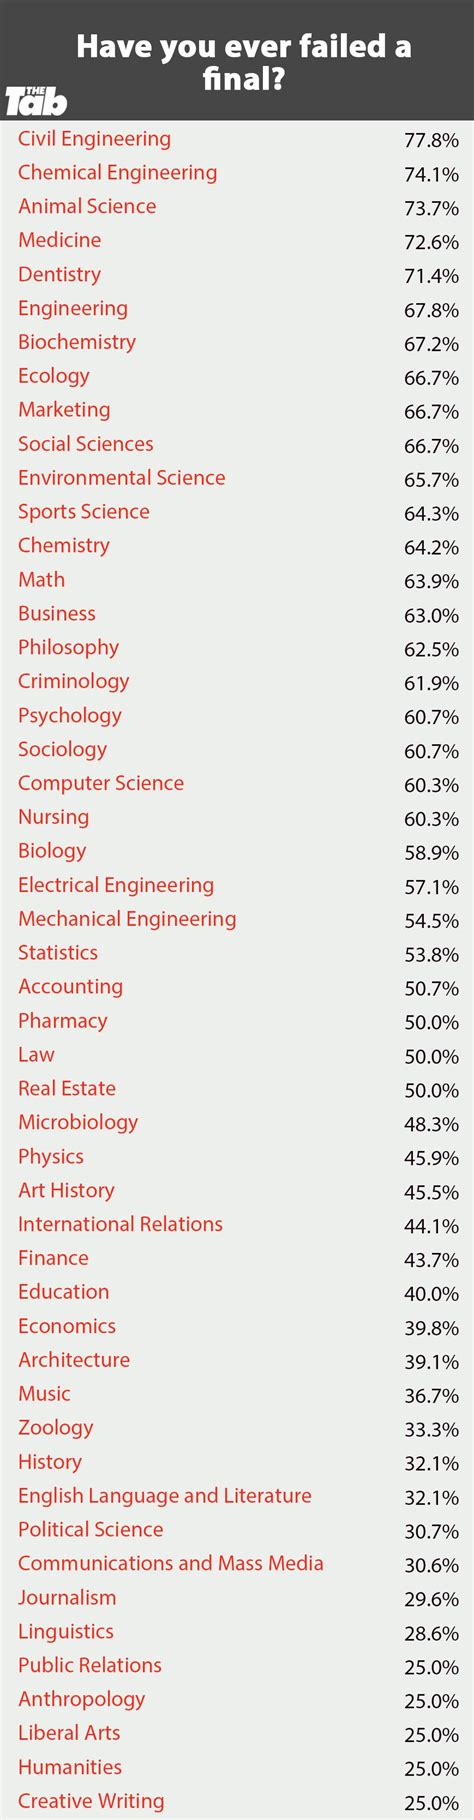Select the 28.6% value beside Linguistics

coord(431,1634)
